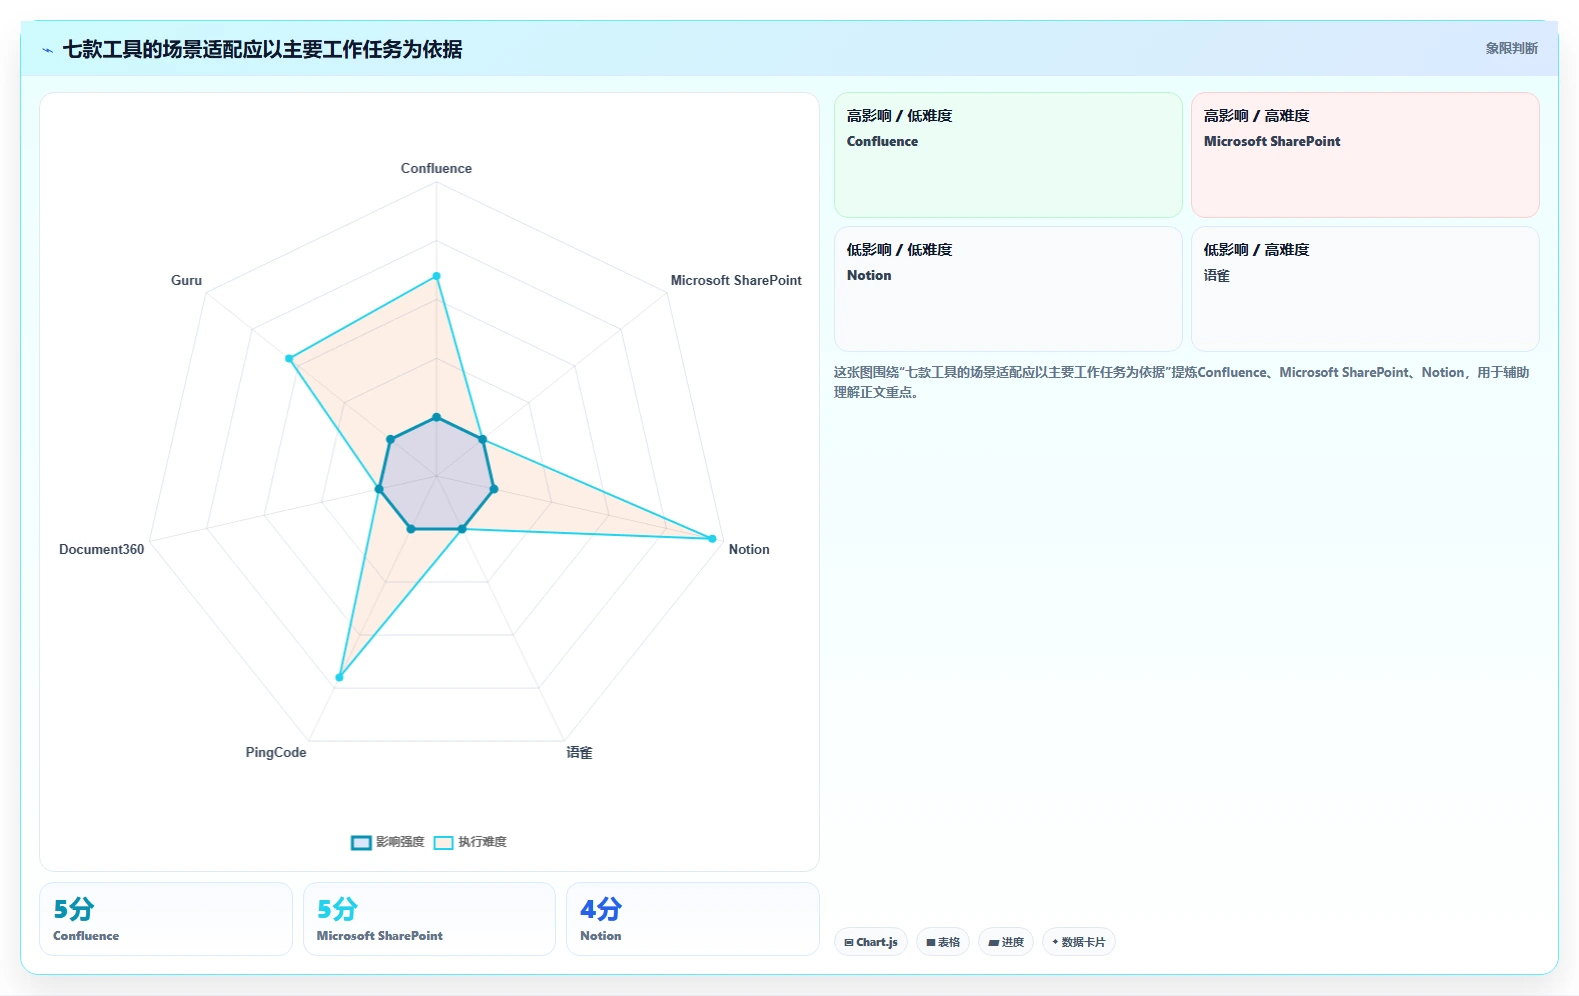The image size is (1579, 996).
Task: Click the 表格 tag chip
Action: click(943, 942)
